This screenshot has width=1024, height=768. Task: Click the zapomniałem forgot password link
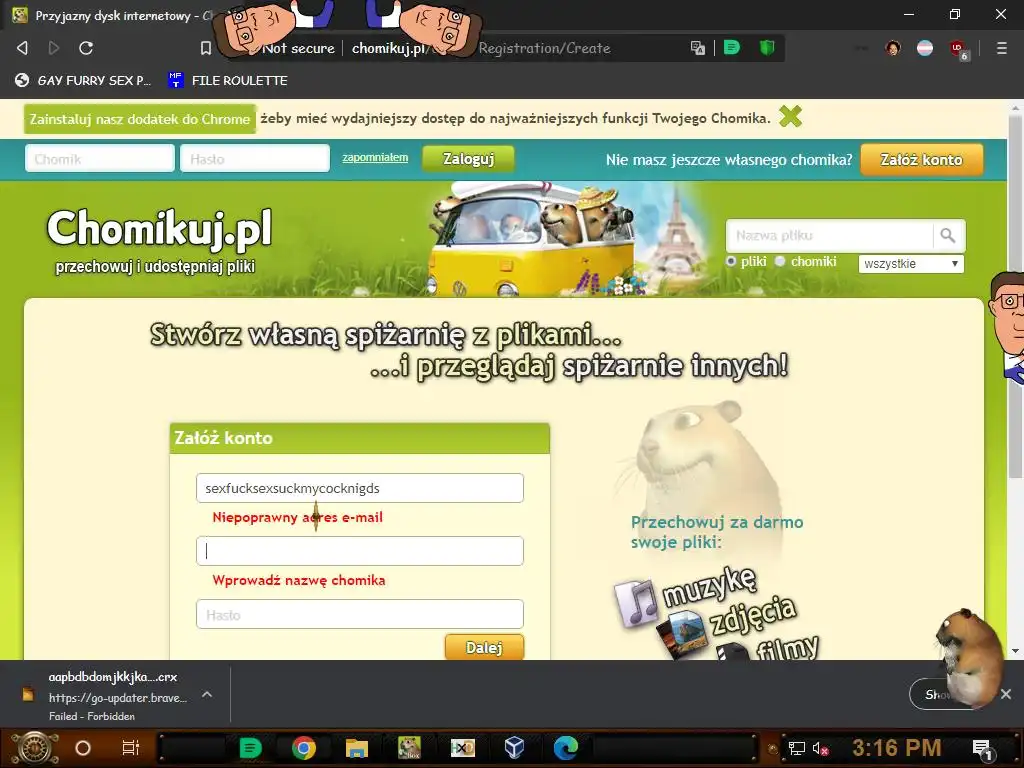click(x=375, y=157)
